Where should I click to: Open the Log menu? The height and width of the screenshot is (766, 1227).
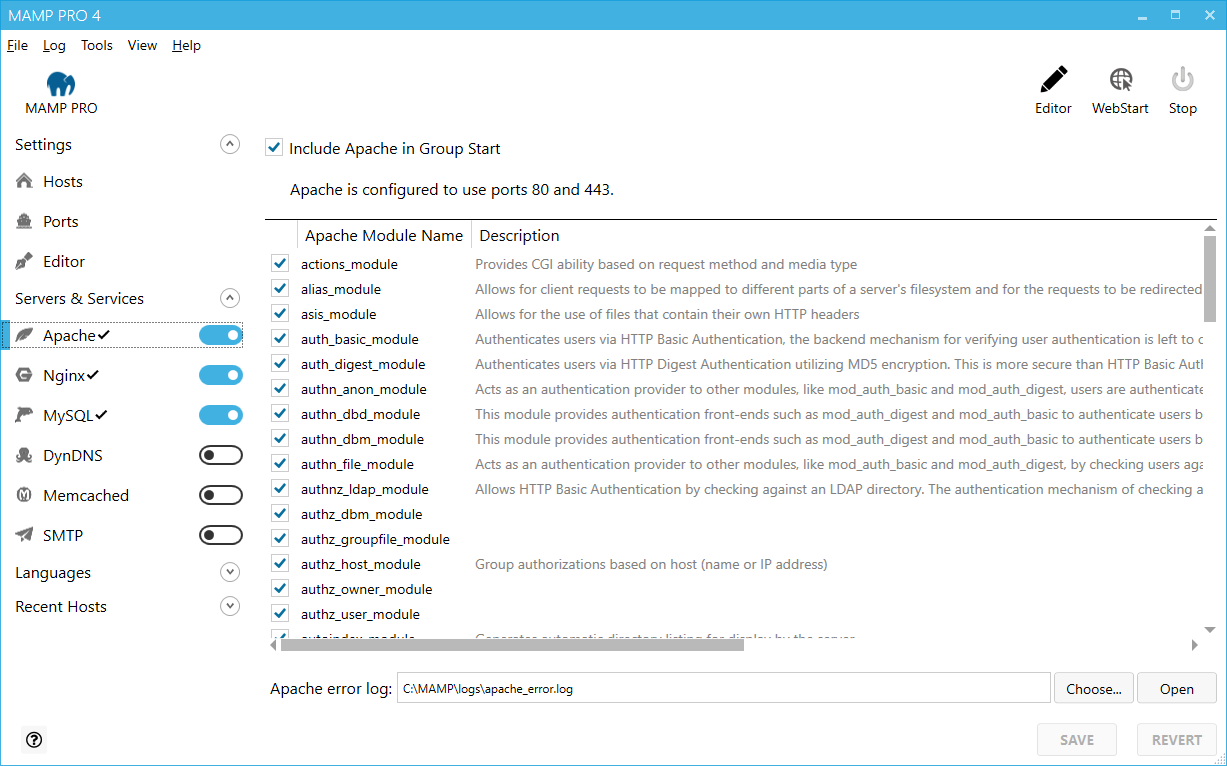(x=54, y=45)
